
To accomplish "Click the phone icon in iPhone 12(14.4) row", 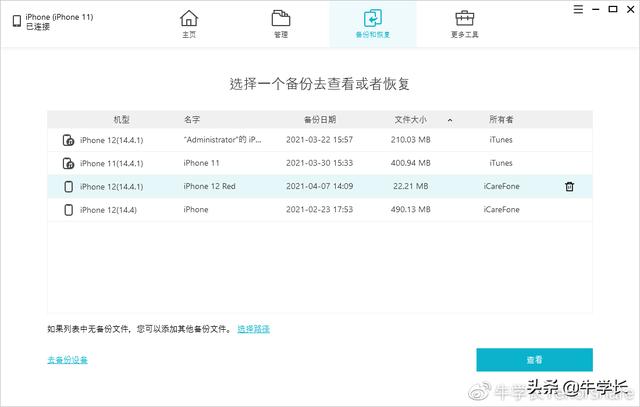I will 69,210.
